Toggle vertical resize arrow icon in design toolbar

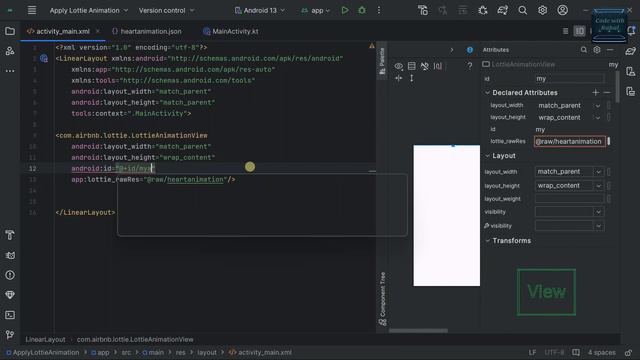point(411,78)
